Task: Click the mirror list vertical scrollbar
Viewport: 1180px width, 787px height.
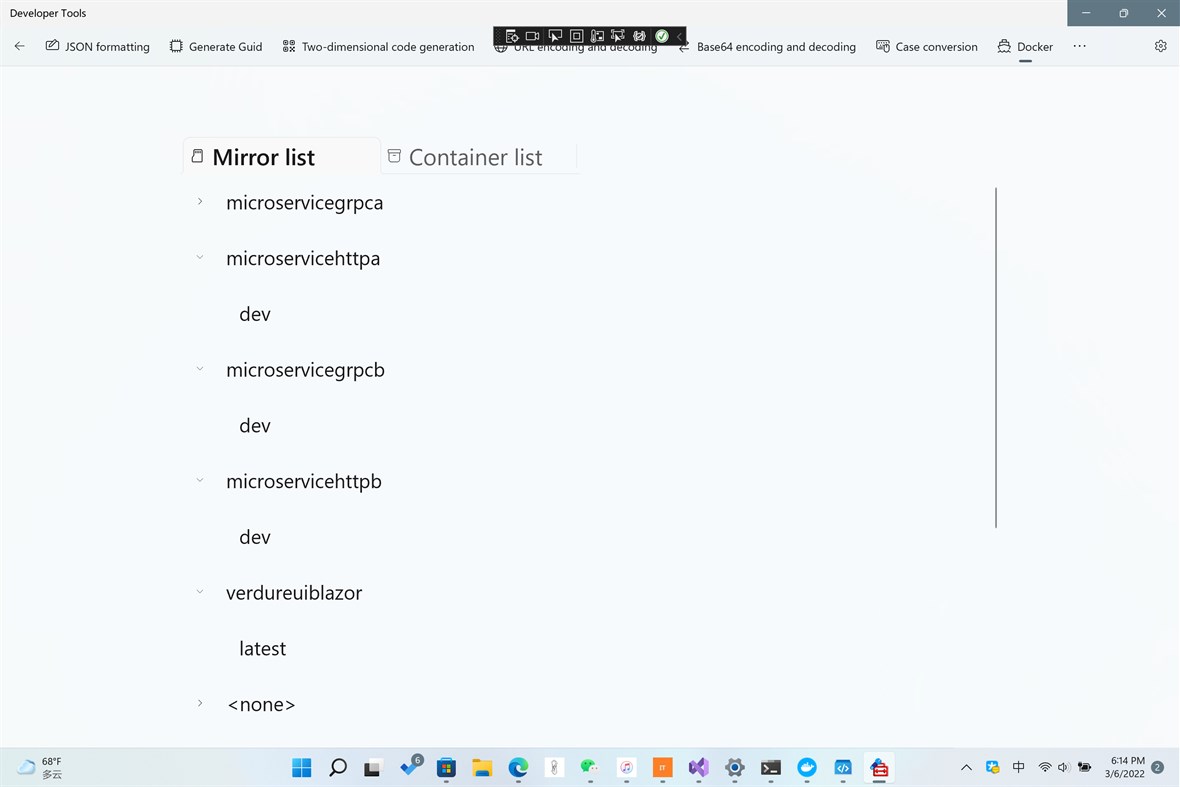Action: click(996, 357)
